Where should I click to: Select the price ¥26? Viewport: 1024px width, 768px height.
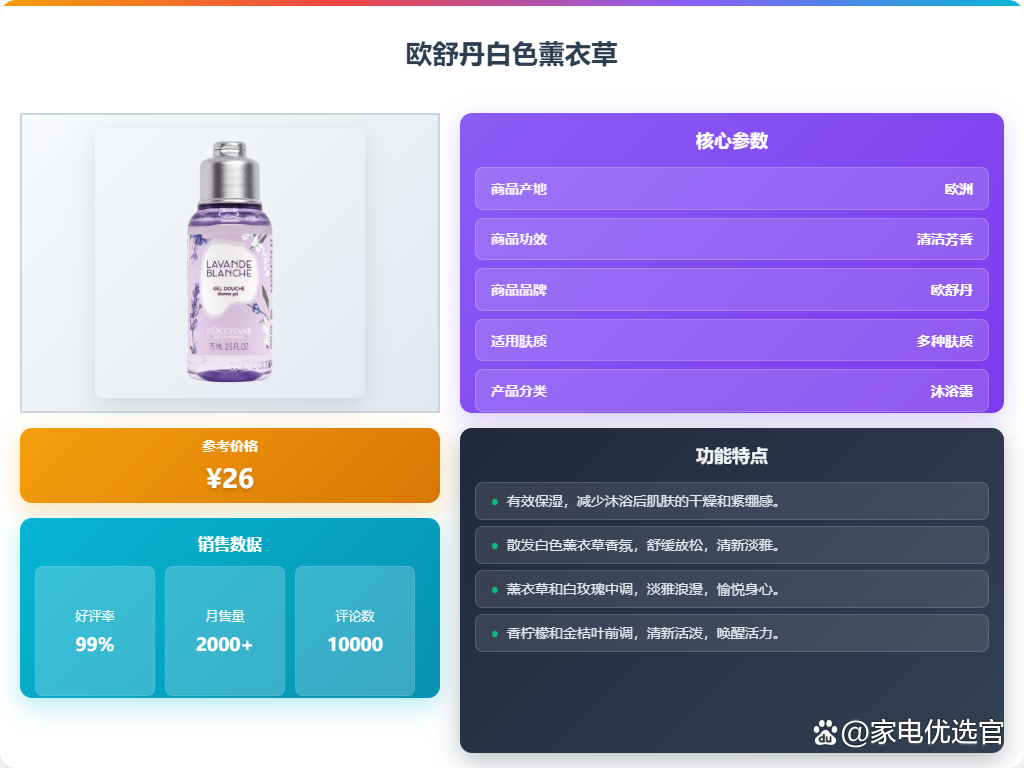[230, 479]
